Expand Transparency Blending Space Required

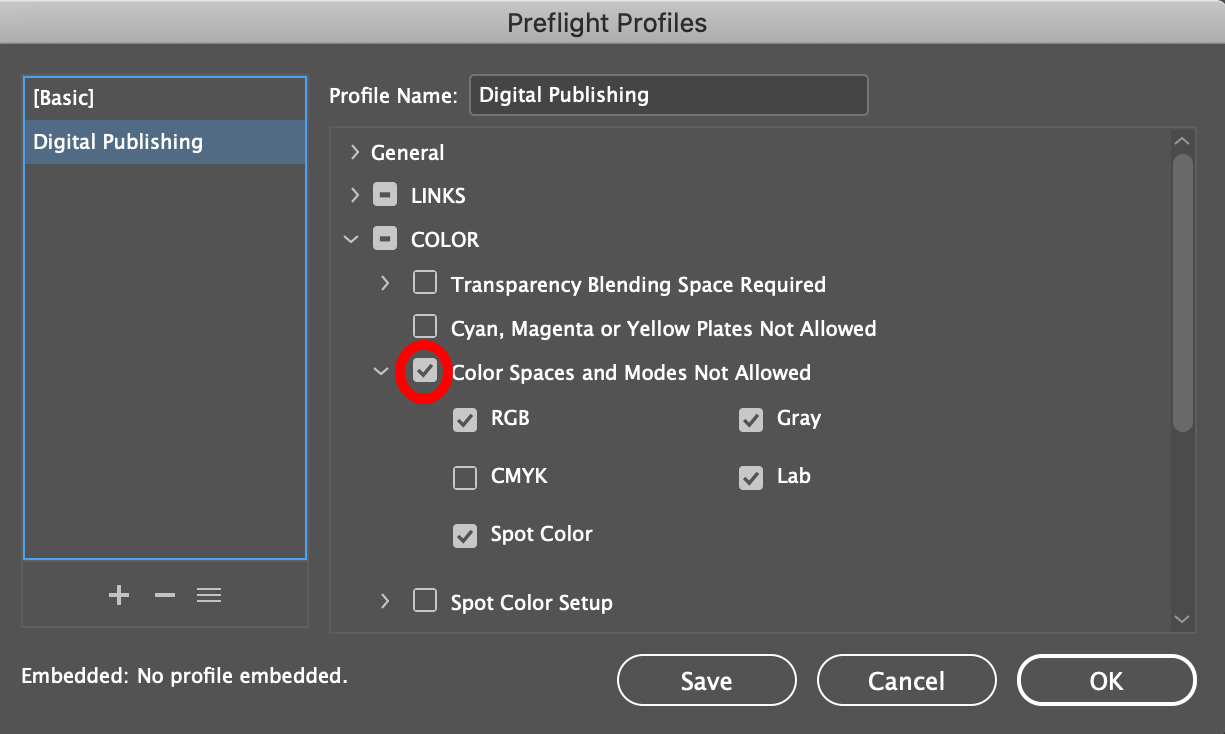[385, 283]
